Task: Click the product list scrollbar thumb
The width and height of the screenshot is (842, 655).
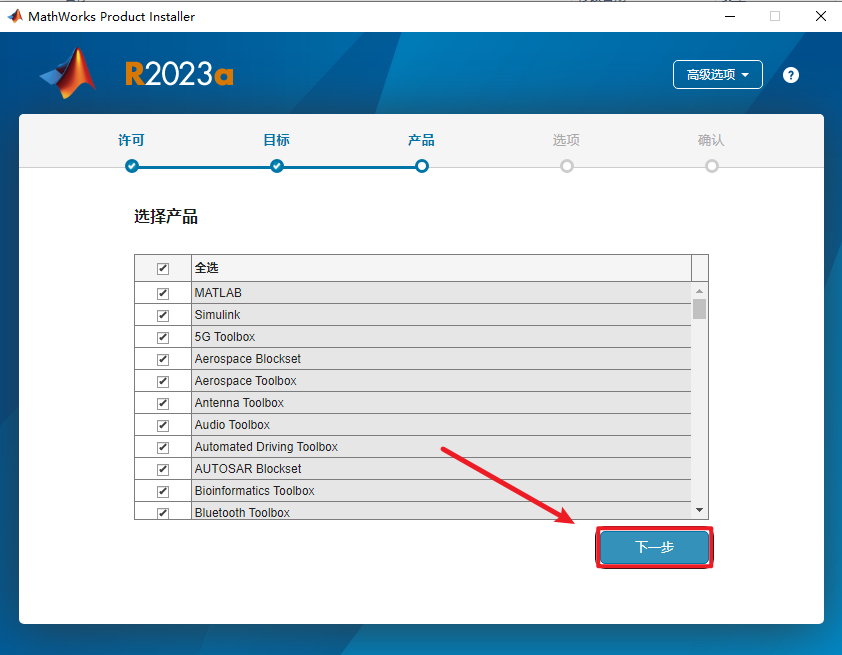Action: pyautogui.click(x=699, y=309)
